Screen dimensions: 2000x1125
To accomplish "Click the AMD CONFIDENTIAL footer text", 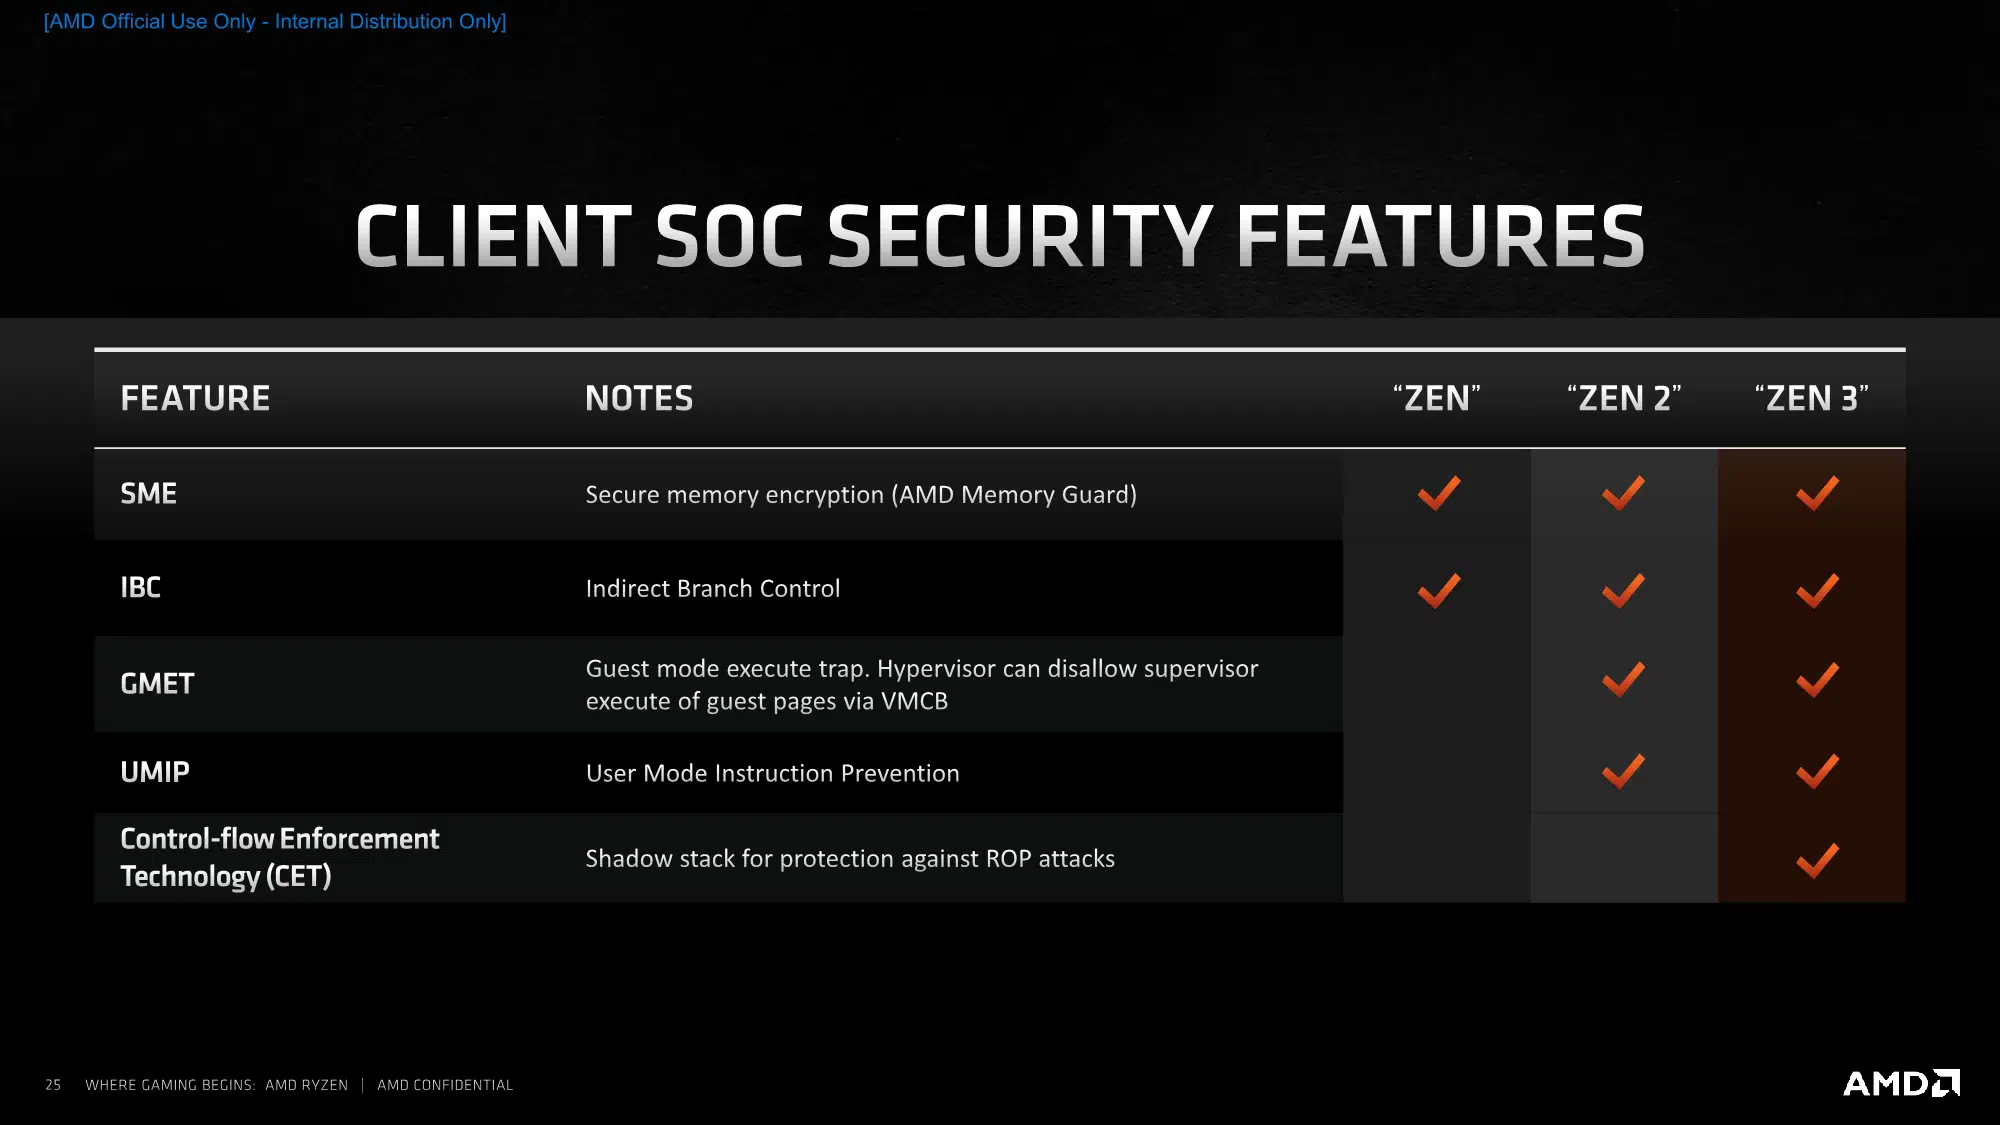I will pos(445,1085).
